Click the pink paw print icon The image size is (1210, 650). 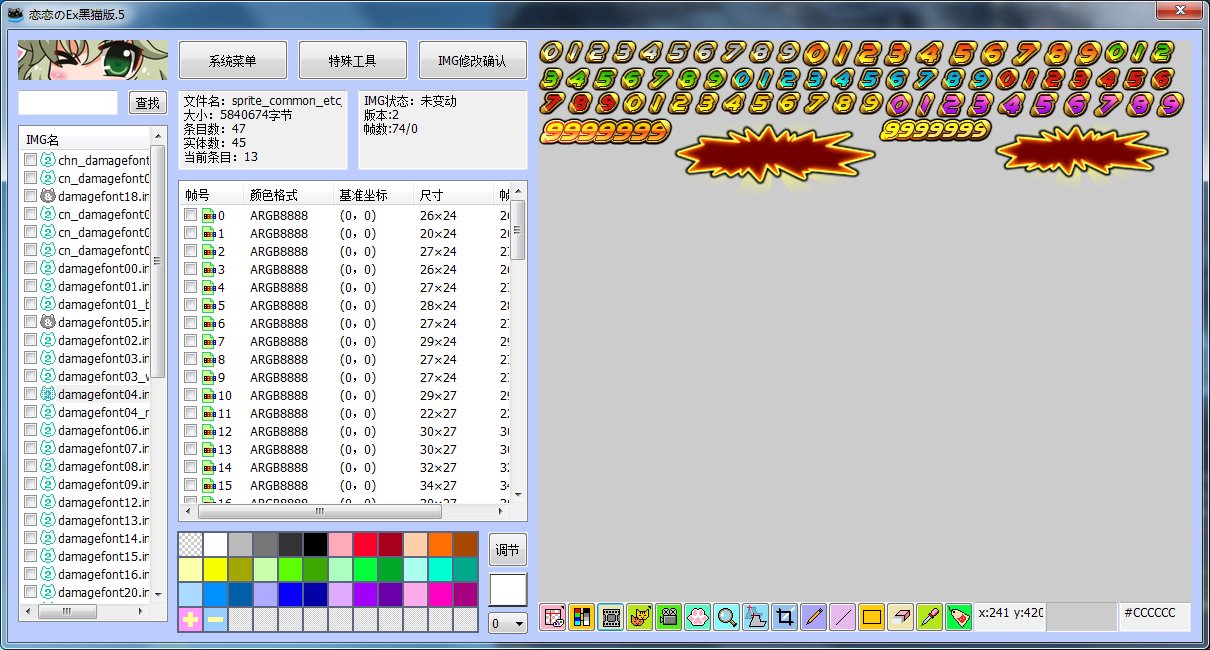click(x=698, y=617)
